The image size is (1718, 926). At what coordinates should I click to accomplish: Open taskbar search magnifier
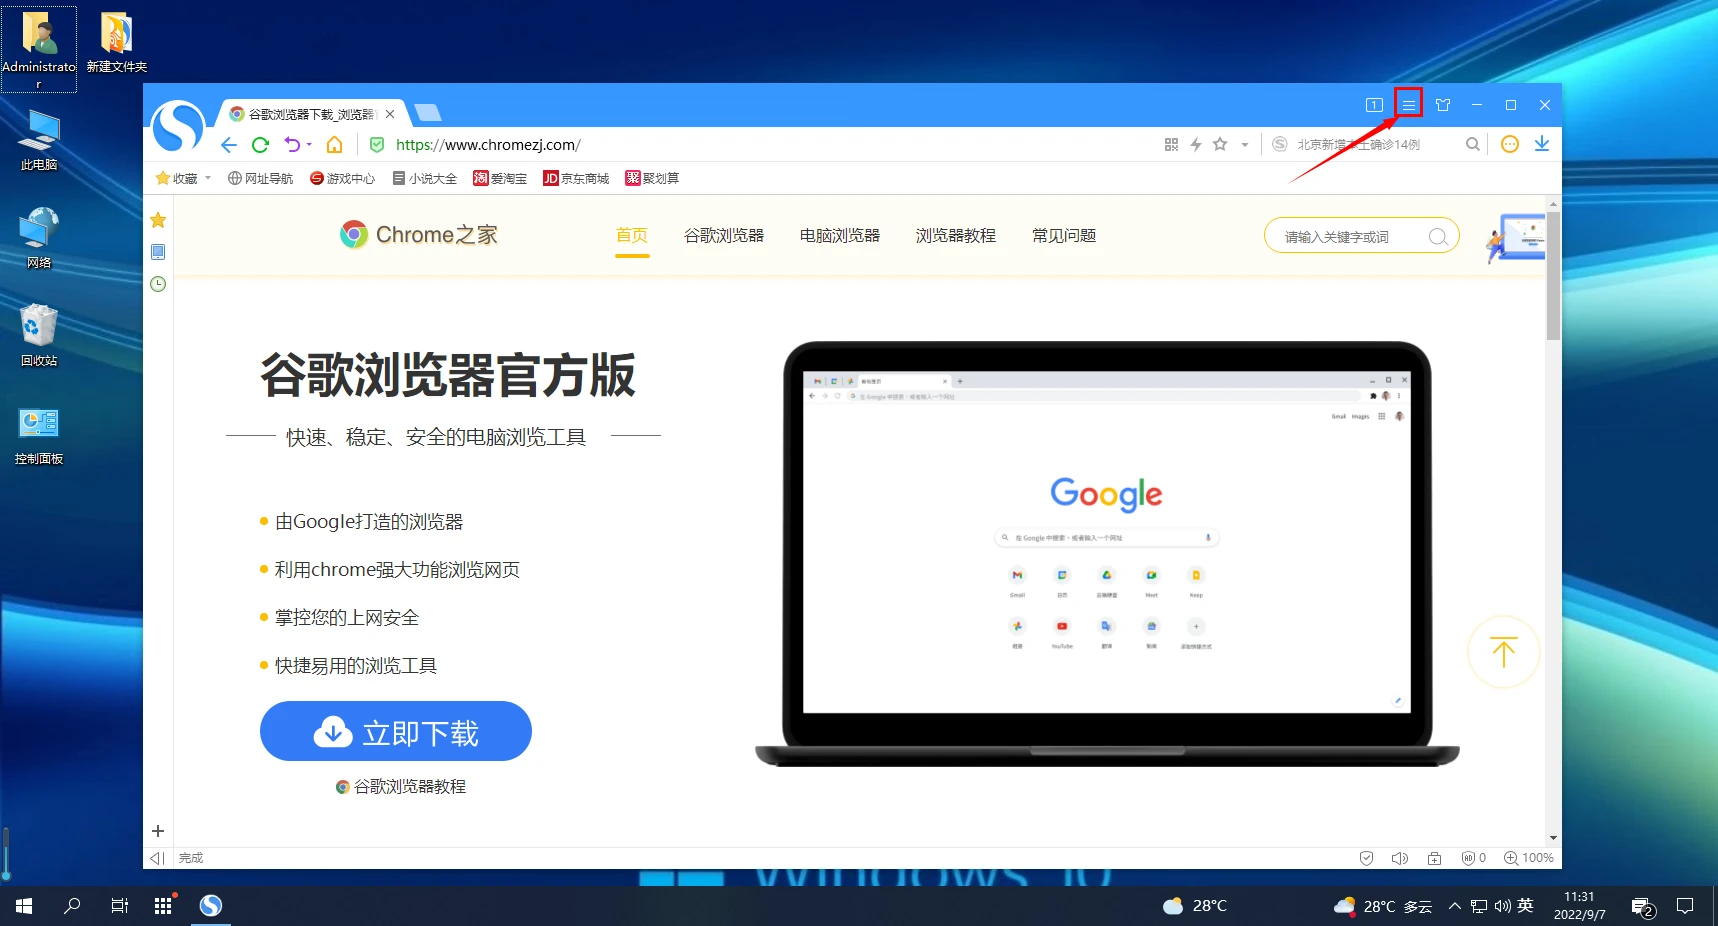pyautogui.click(x=72, y=906)
